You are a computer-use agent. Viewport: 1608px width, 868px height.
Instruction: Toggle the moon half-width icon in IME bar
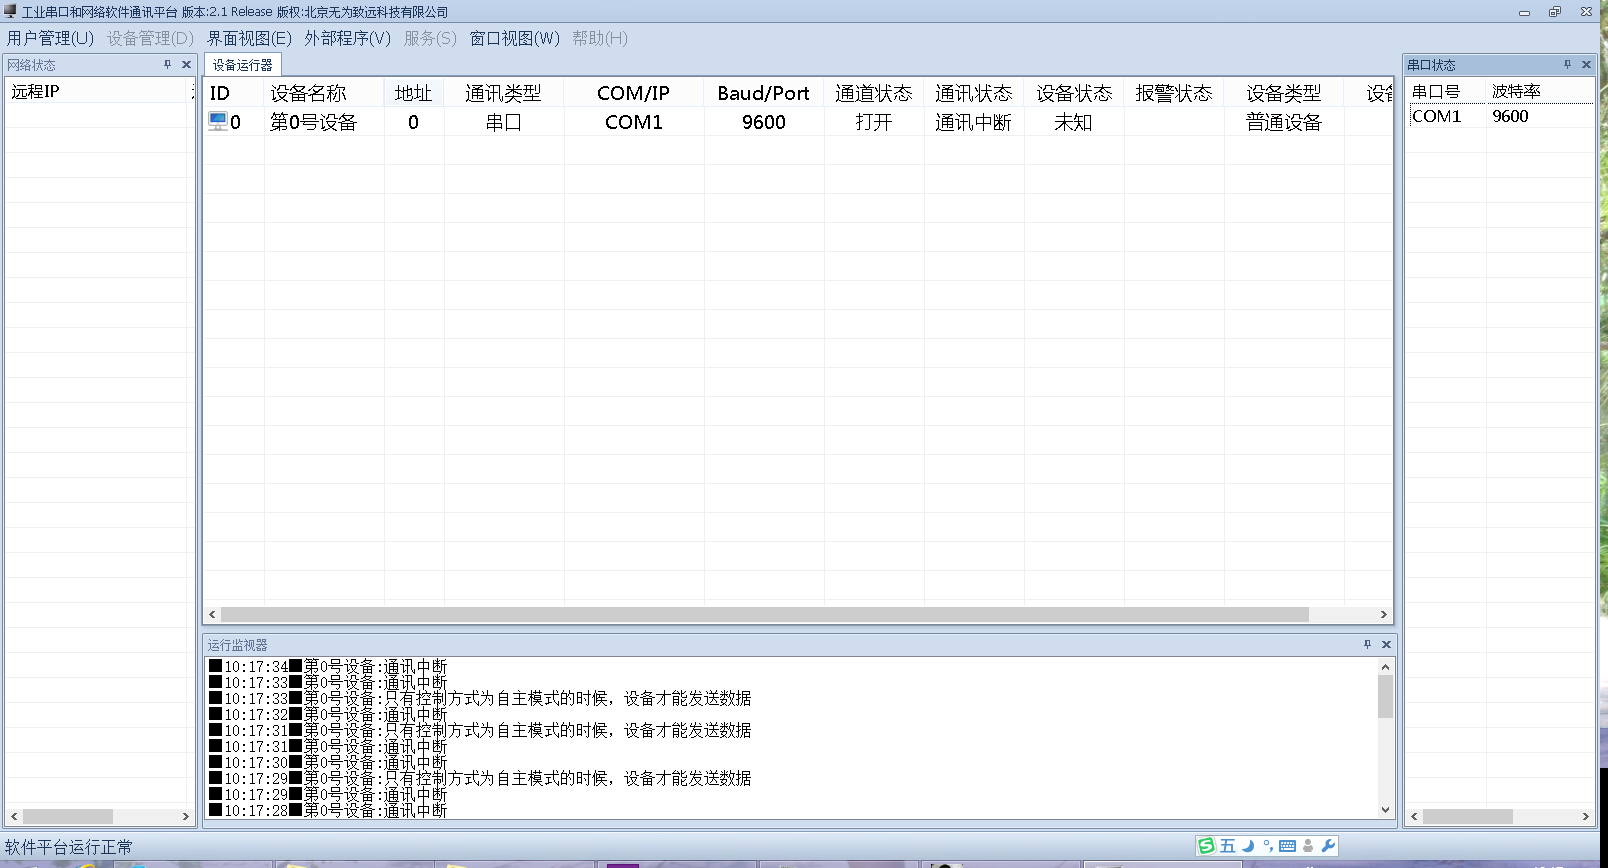point(1248,846)
